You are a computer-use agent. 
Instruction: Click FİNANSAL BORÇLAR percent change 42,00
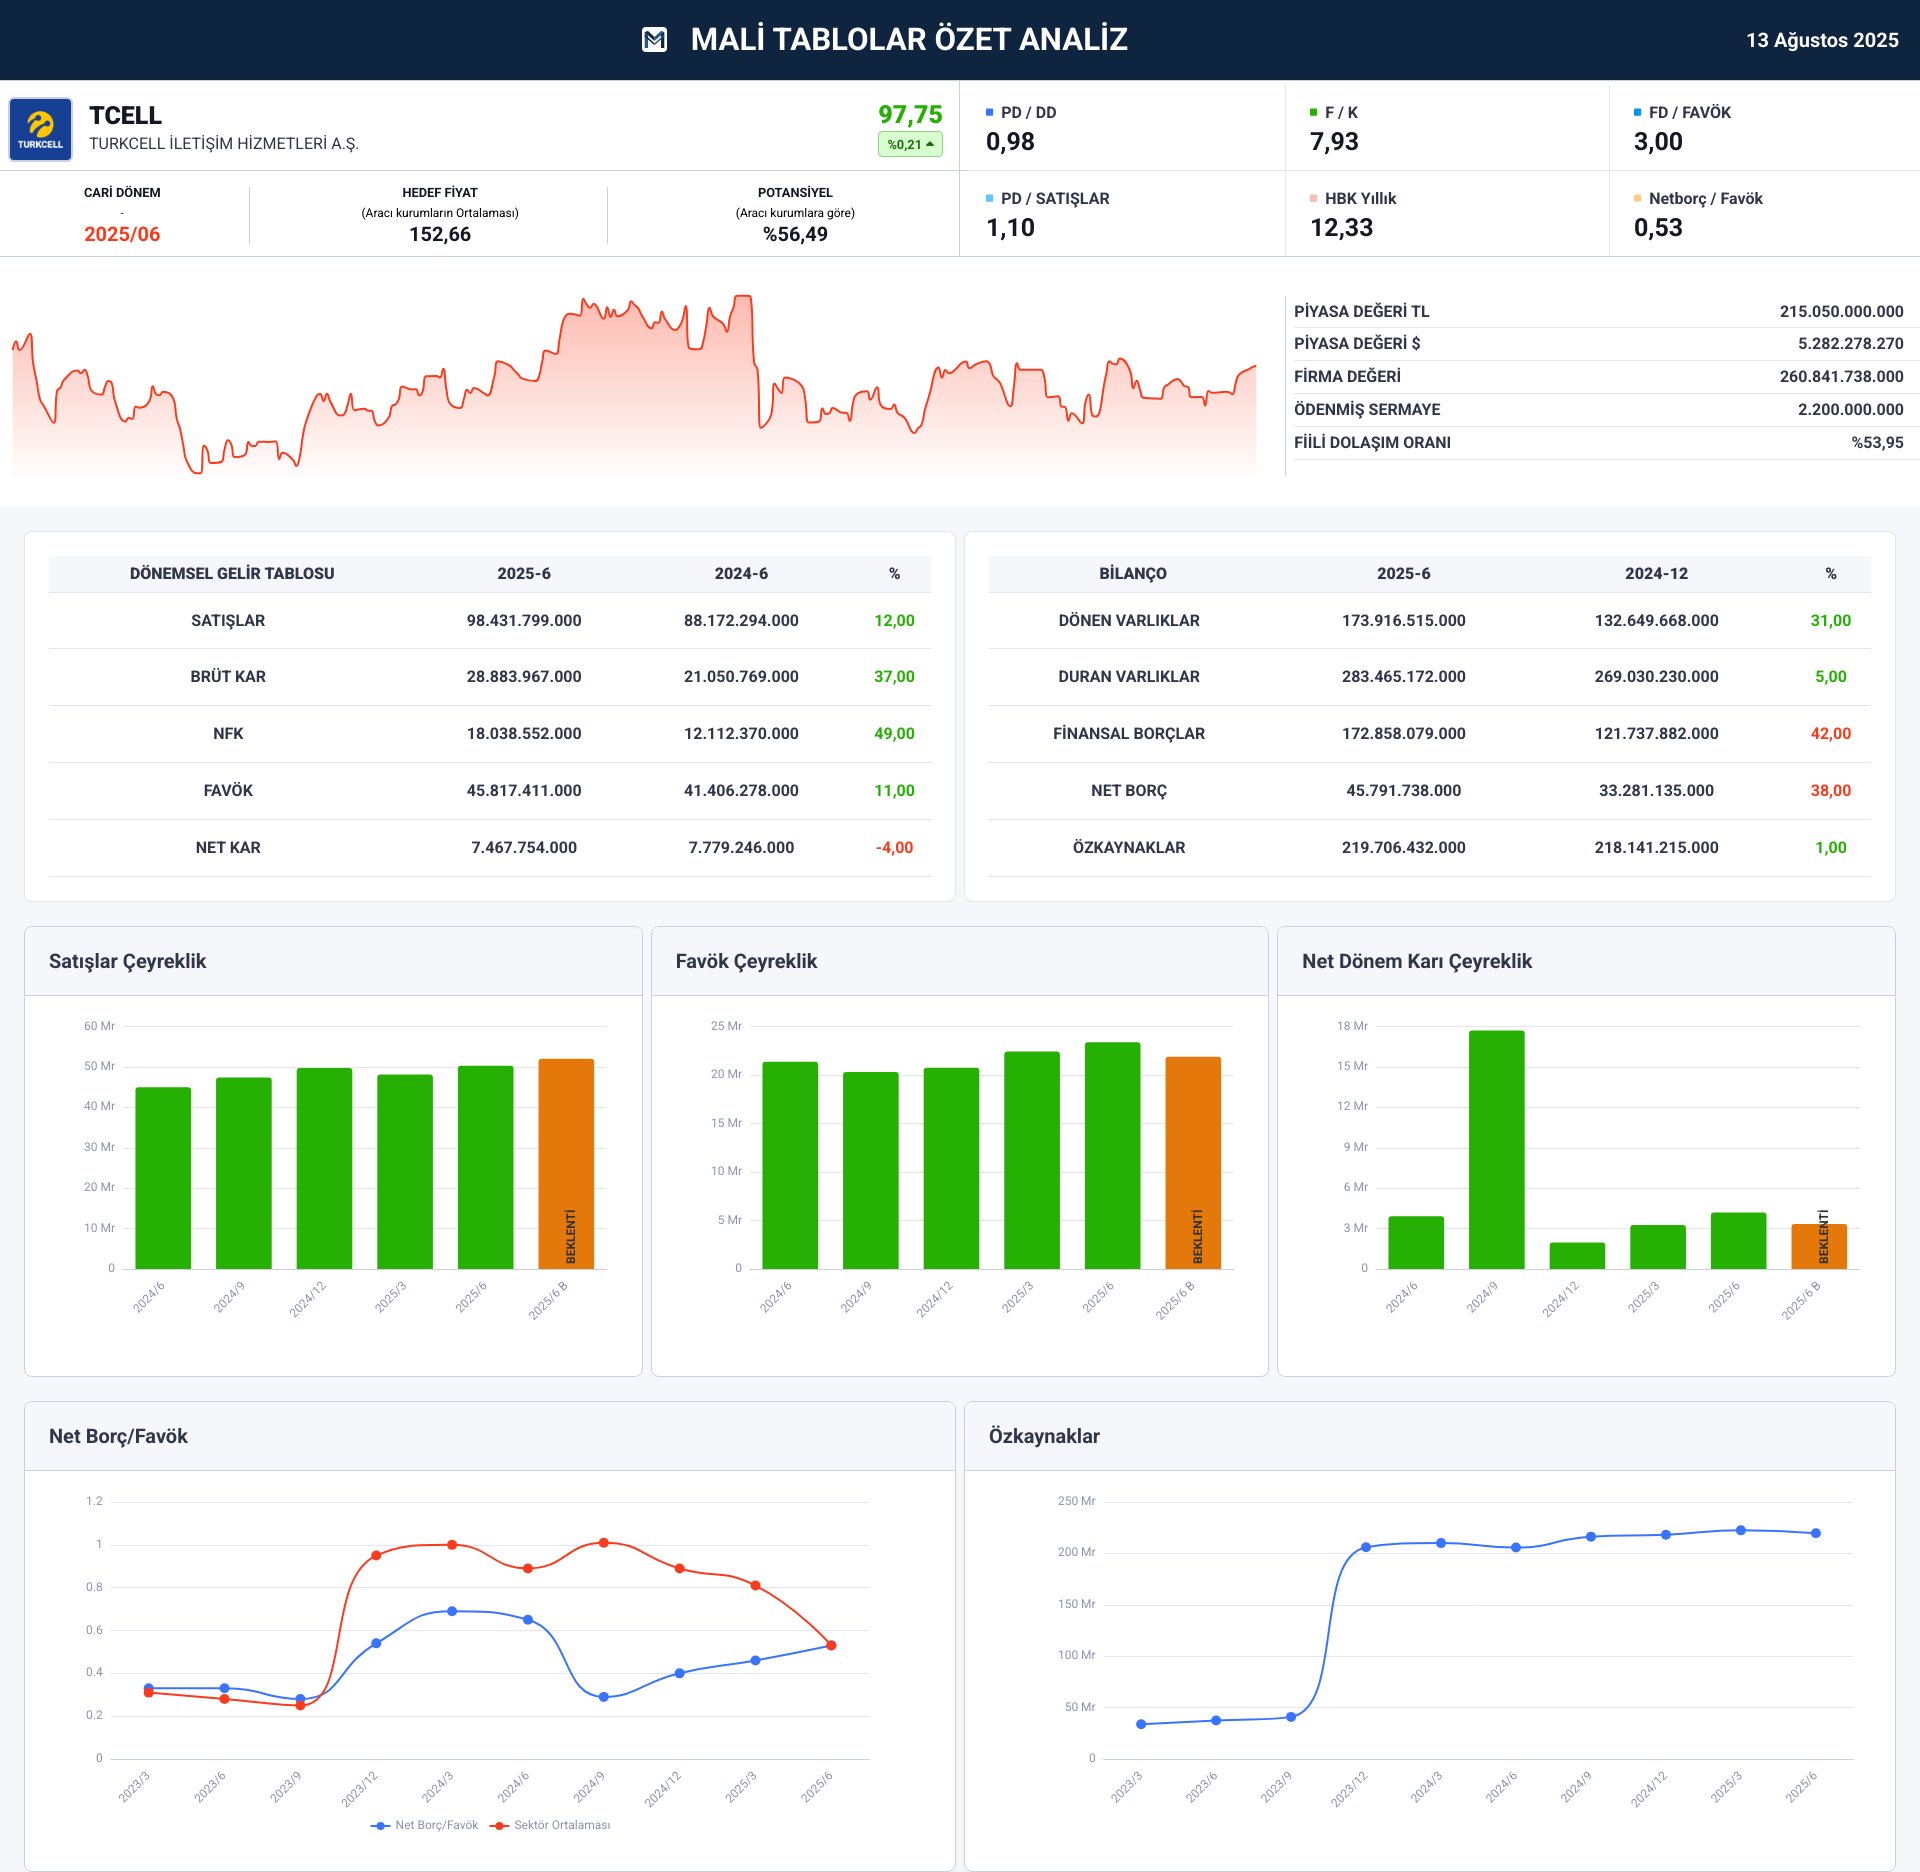point(1830,733)
